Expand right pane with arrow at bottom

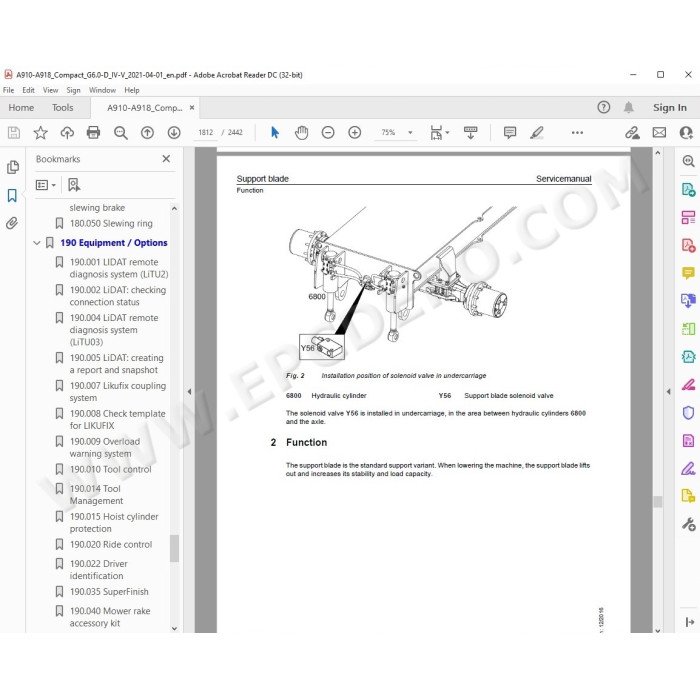point(689,622)
